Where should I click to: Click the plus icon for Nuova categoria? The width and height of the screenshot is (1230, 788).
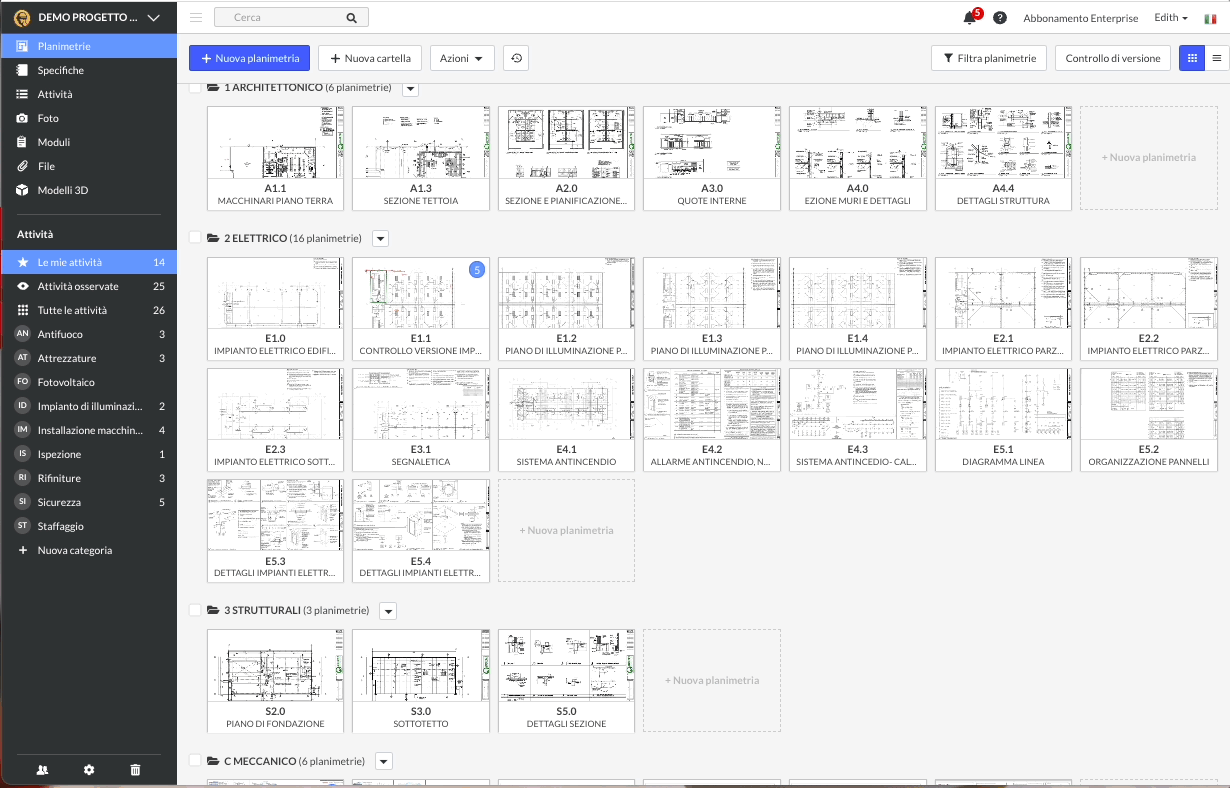tap(23, 550)
